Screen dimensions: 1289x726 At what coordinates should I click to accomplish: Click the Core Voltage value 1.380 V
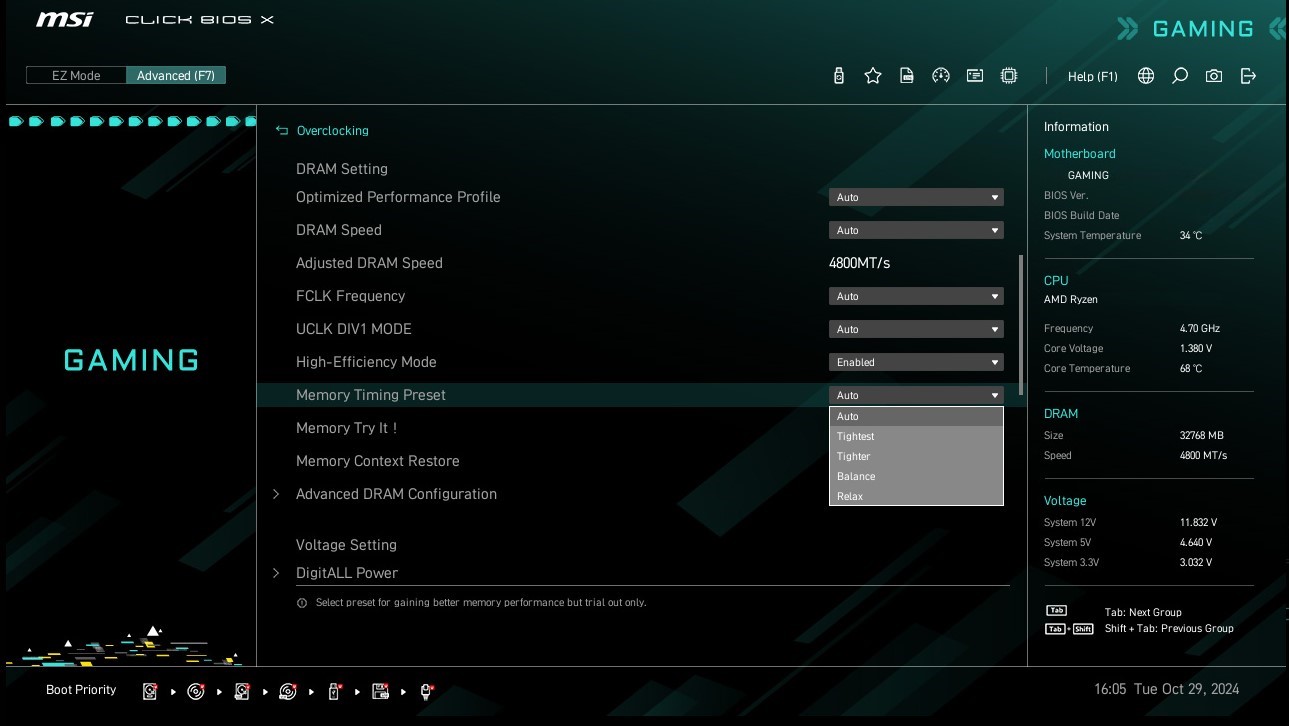(x=1196, y=349)
